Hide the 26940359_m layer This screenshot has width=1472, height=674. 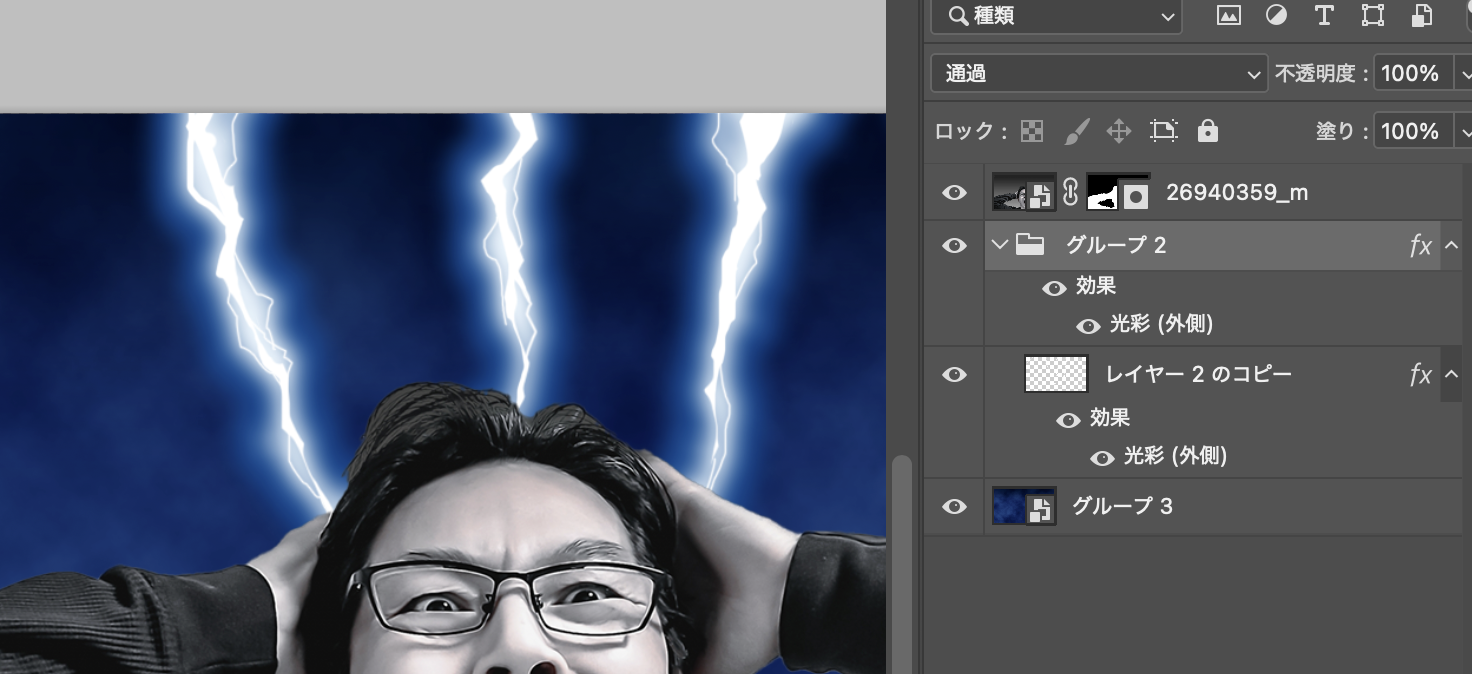(x=955, y=192)
